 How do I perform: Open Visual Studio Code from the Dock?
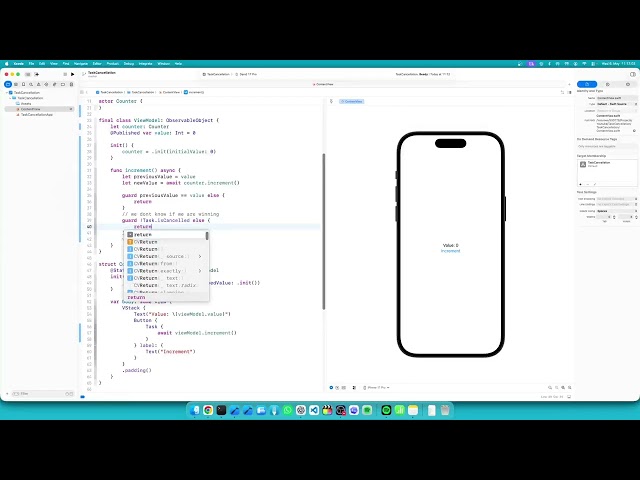pos(314,410)
